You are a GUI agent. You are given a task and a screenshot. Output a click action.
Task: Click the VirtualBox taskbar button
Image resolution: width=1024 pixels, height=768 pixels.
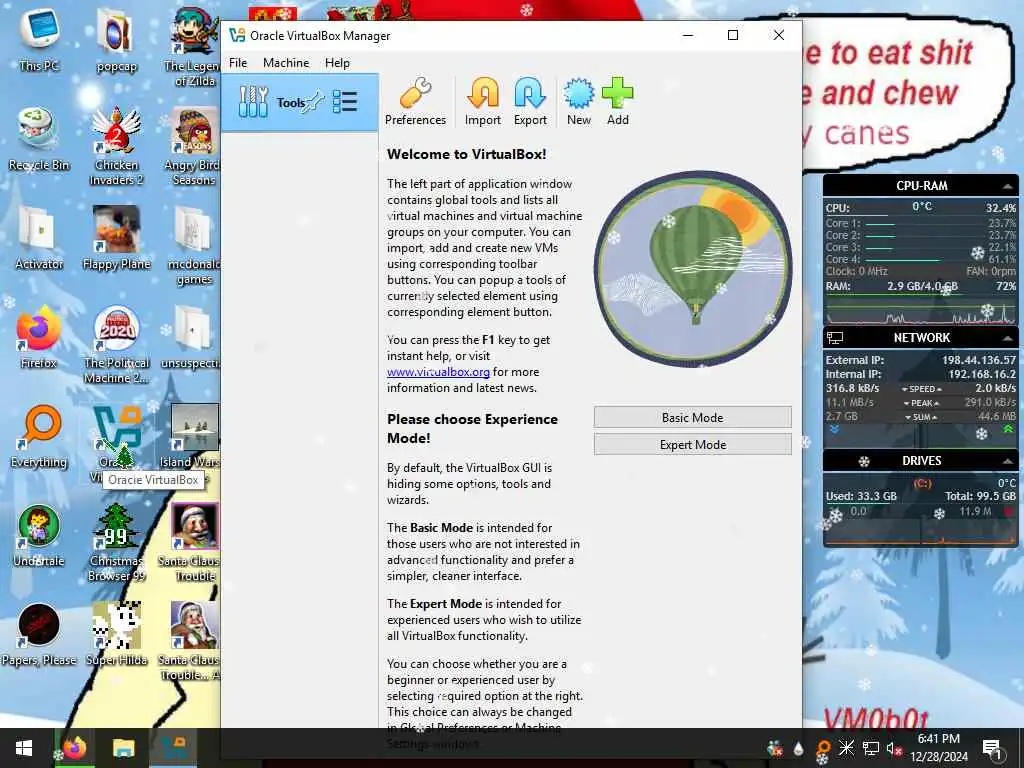coord(173,748)
